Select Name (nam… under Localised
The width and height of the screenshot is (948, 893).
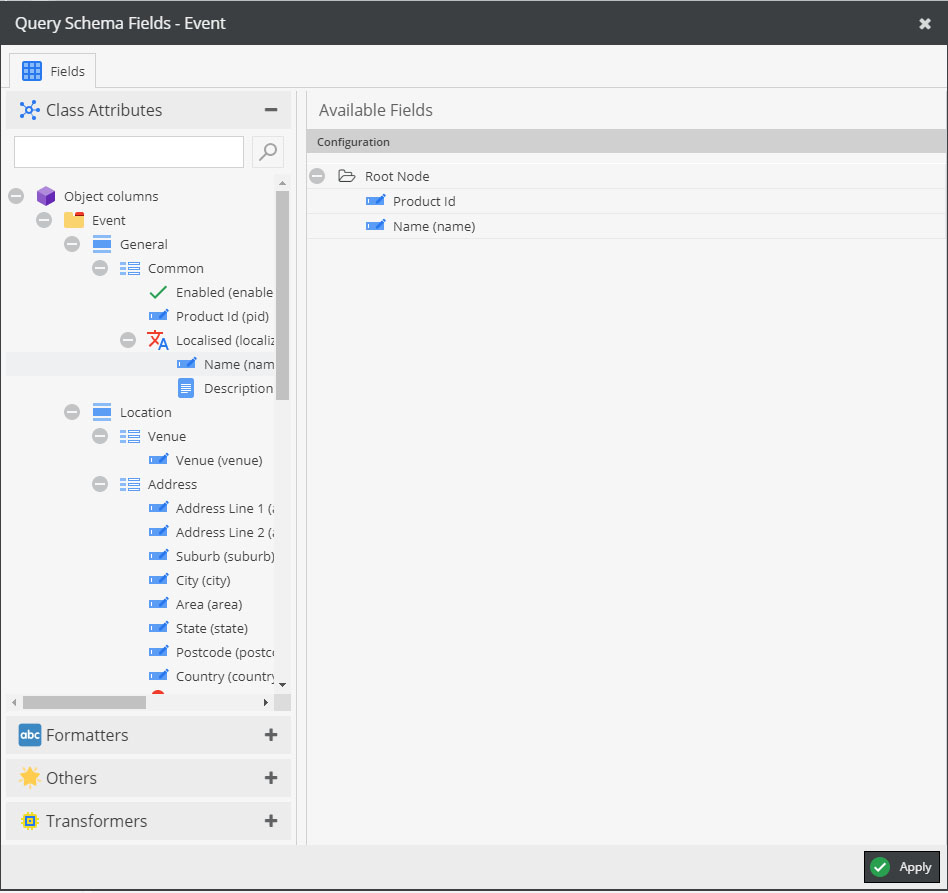[x=239, y=365]
